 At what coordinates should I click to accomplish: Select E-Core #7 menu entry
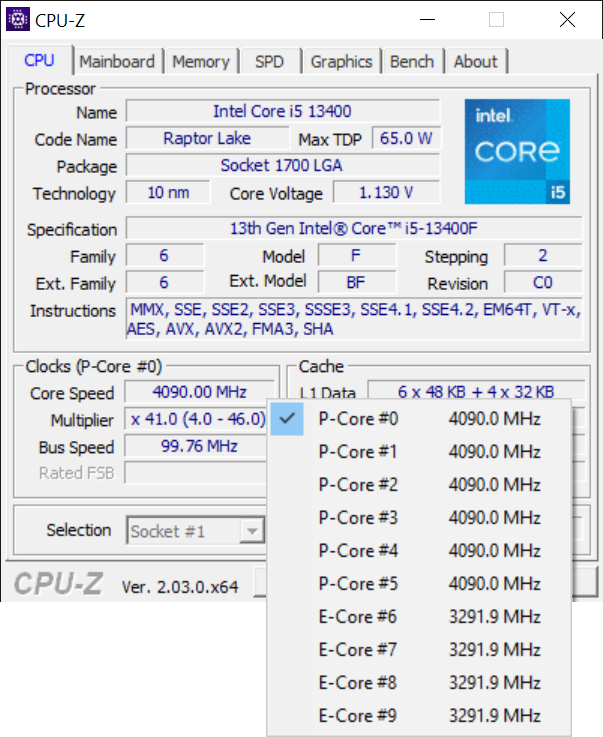419,650
